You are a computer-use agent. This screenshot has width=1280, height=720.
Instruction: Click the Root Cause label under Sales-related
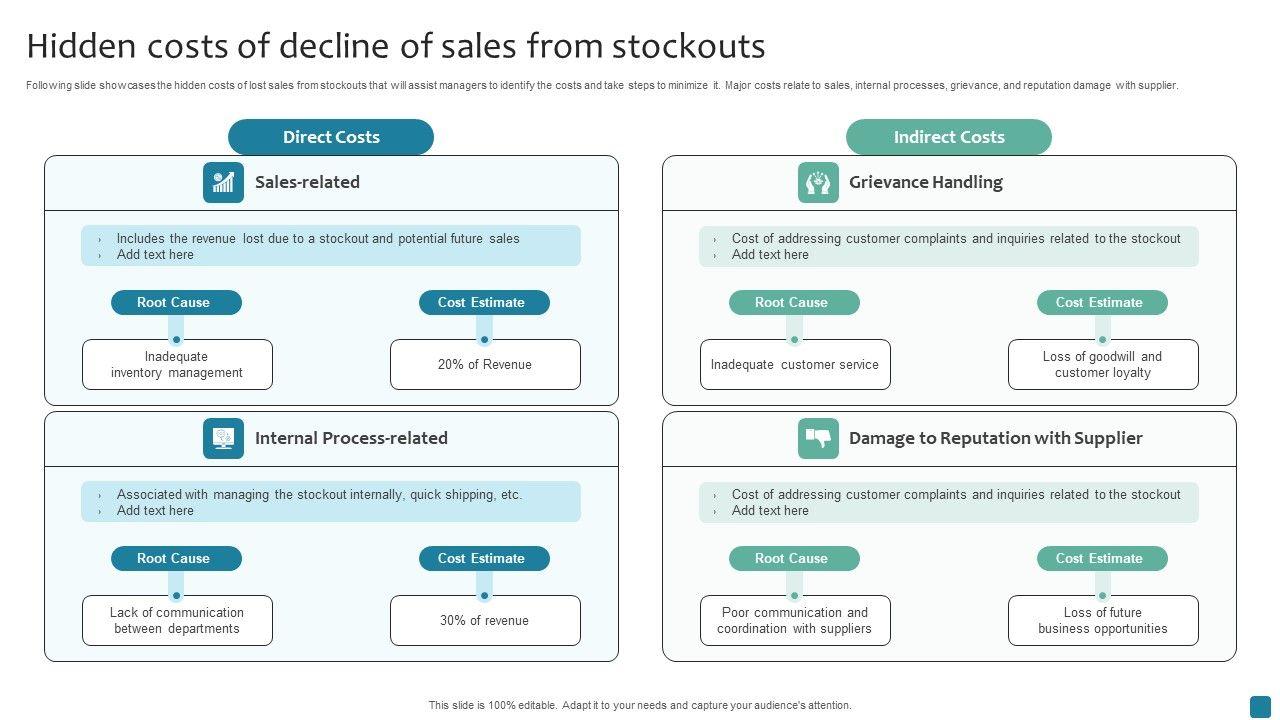[x=176, y=302]
